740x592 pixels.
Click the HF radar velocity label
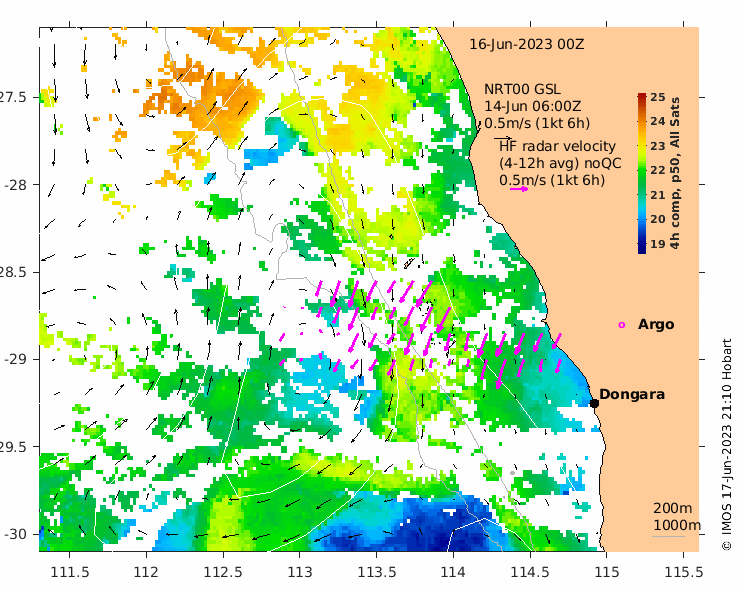[558, 146]
